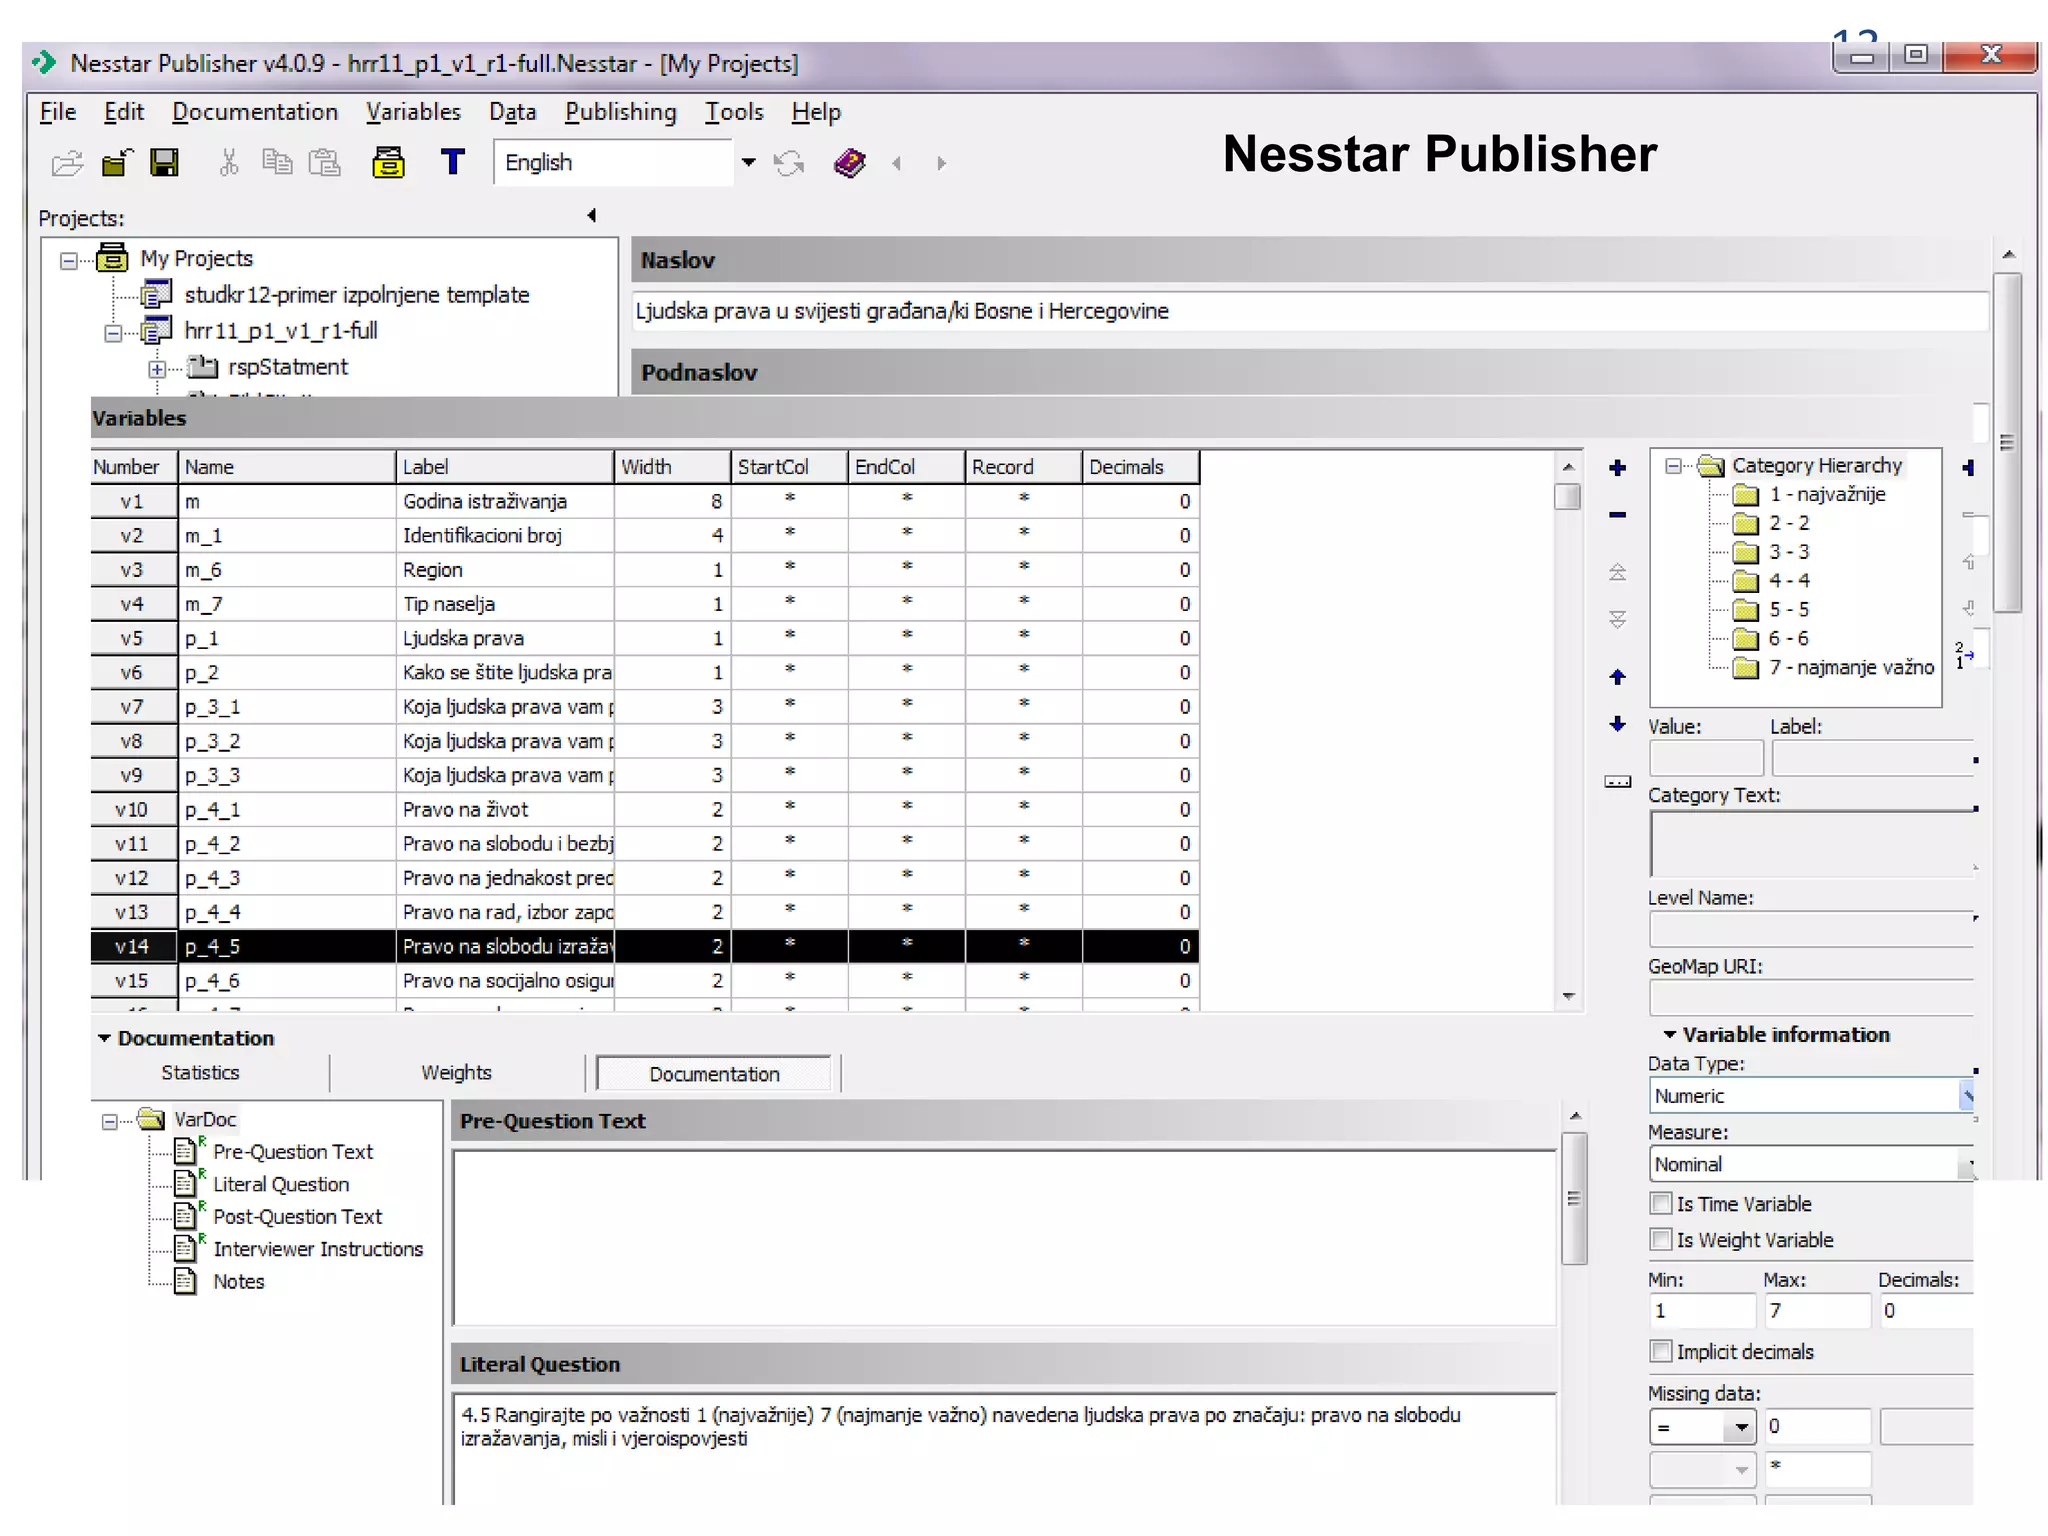Remove a variable with the minus icon

pos(1617,515)
